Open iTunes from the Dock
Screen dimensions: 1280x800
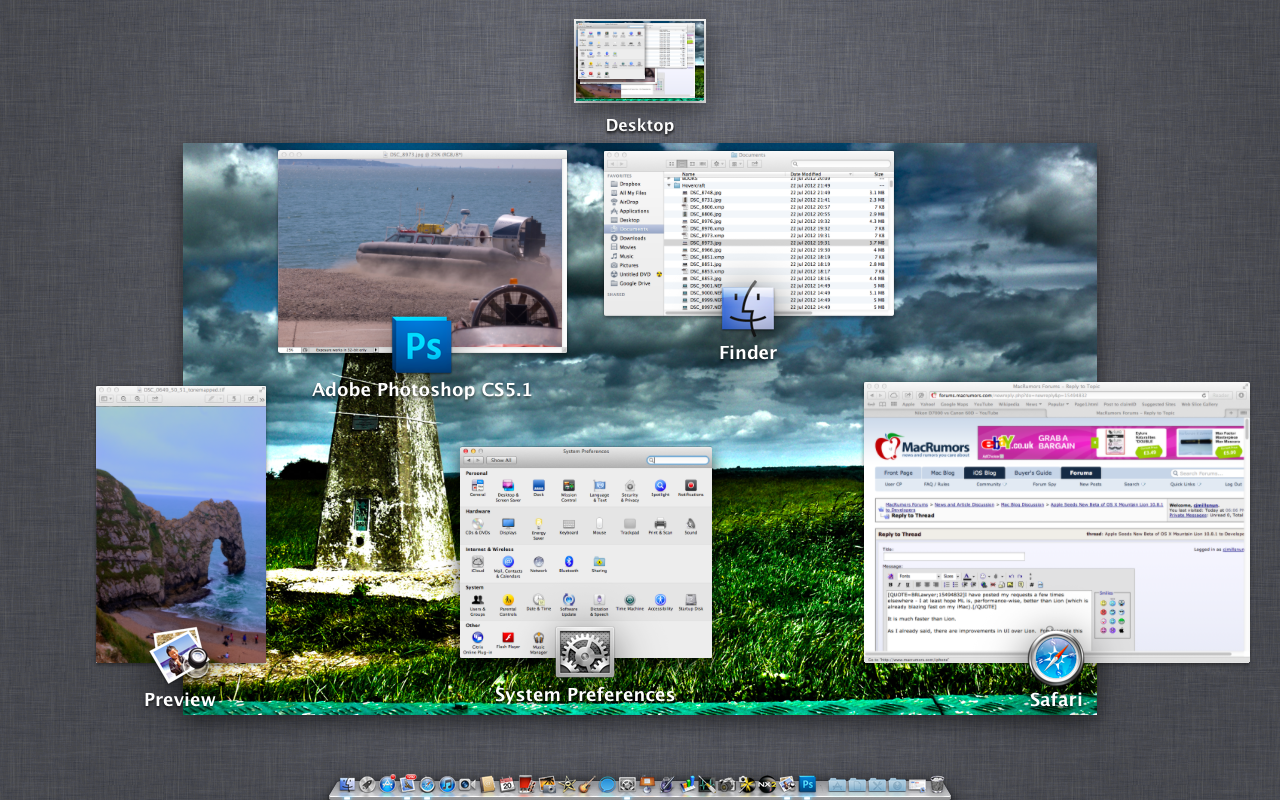447,784
